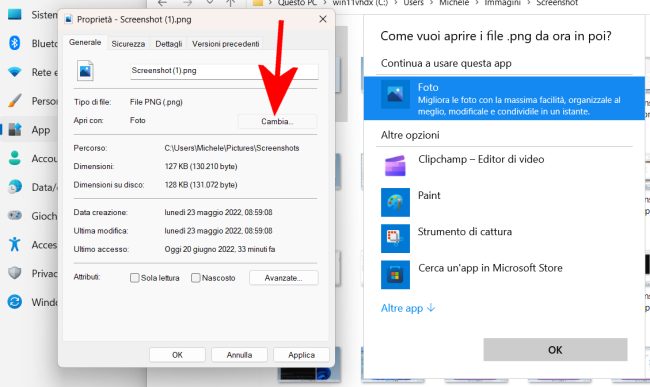Click the Foto app icon in dialog

395,94
